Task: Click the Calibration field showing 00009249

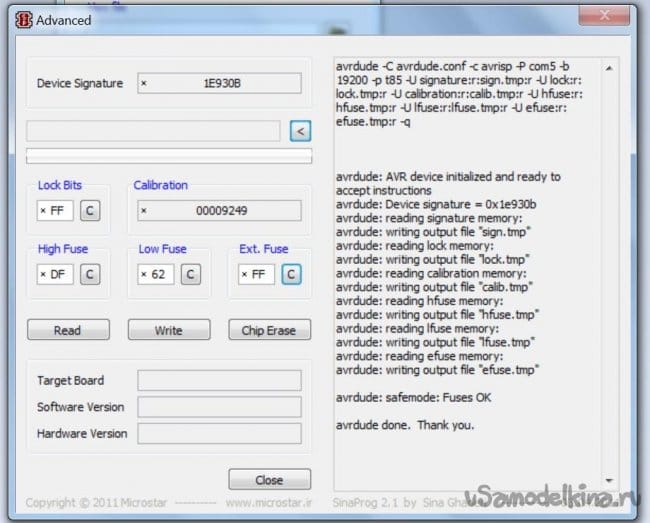Action: pos(219,211)
